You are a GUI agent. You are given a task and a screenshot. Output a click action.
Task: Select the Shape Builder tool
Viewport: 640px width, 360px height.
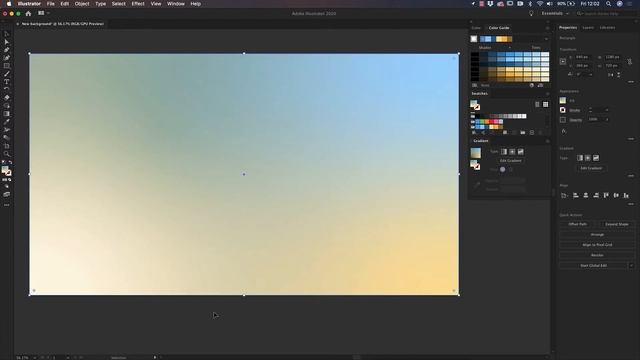coord(7,106)
